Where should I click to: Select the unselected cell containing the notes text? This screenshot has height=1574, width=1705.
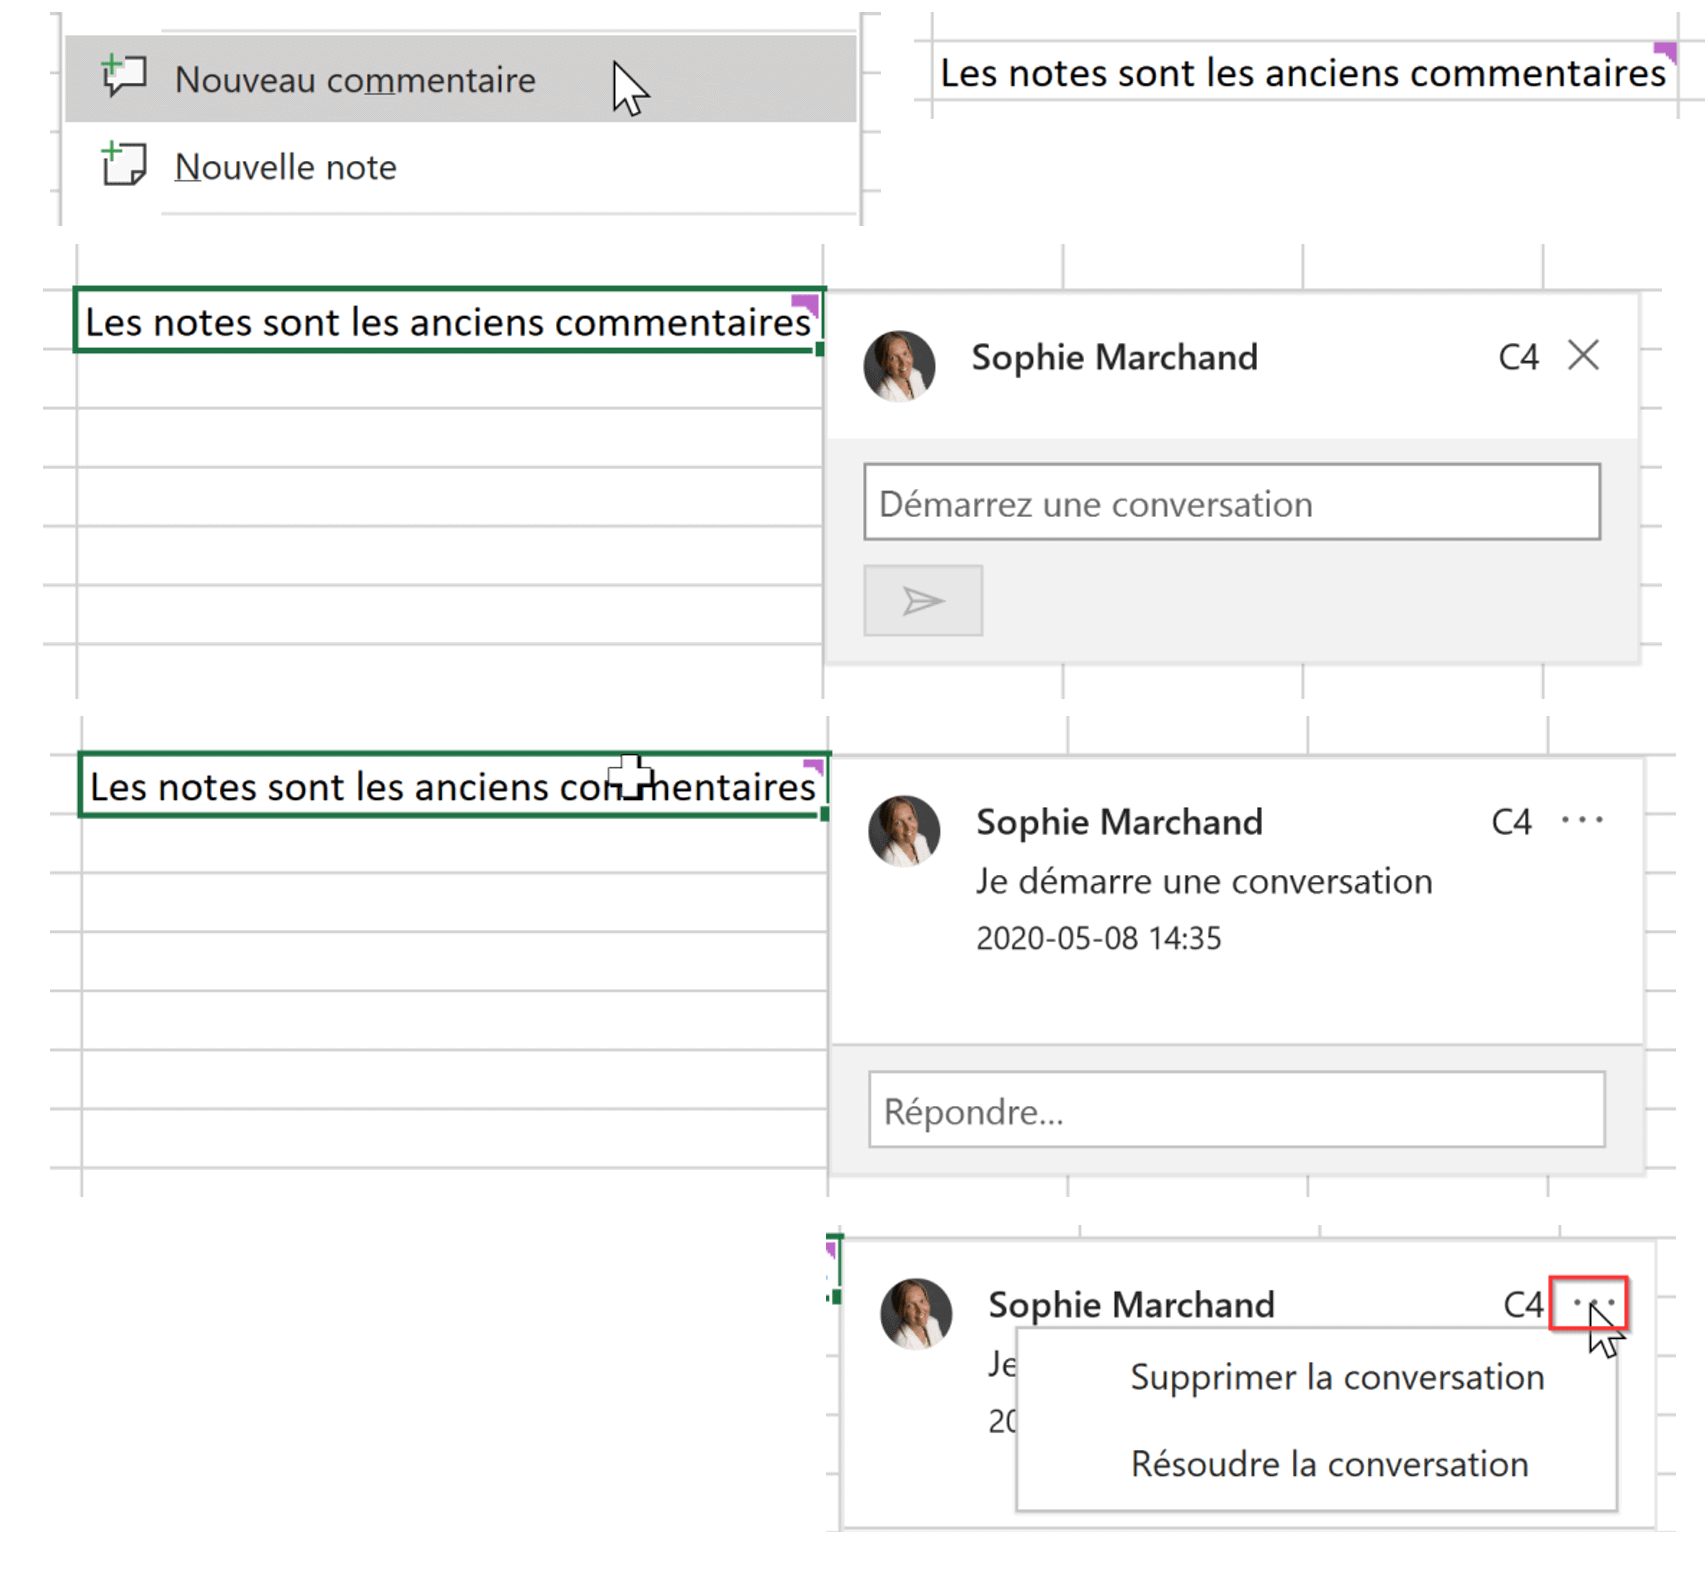[1300, 74]
